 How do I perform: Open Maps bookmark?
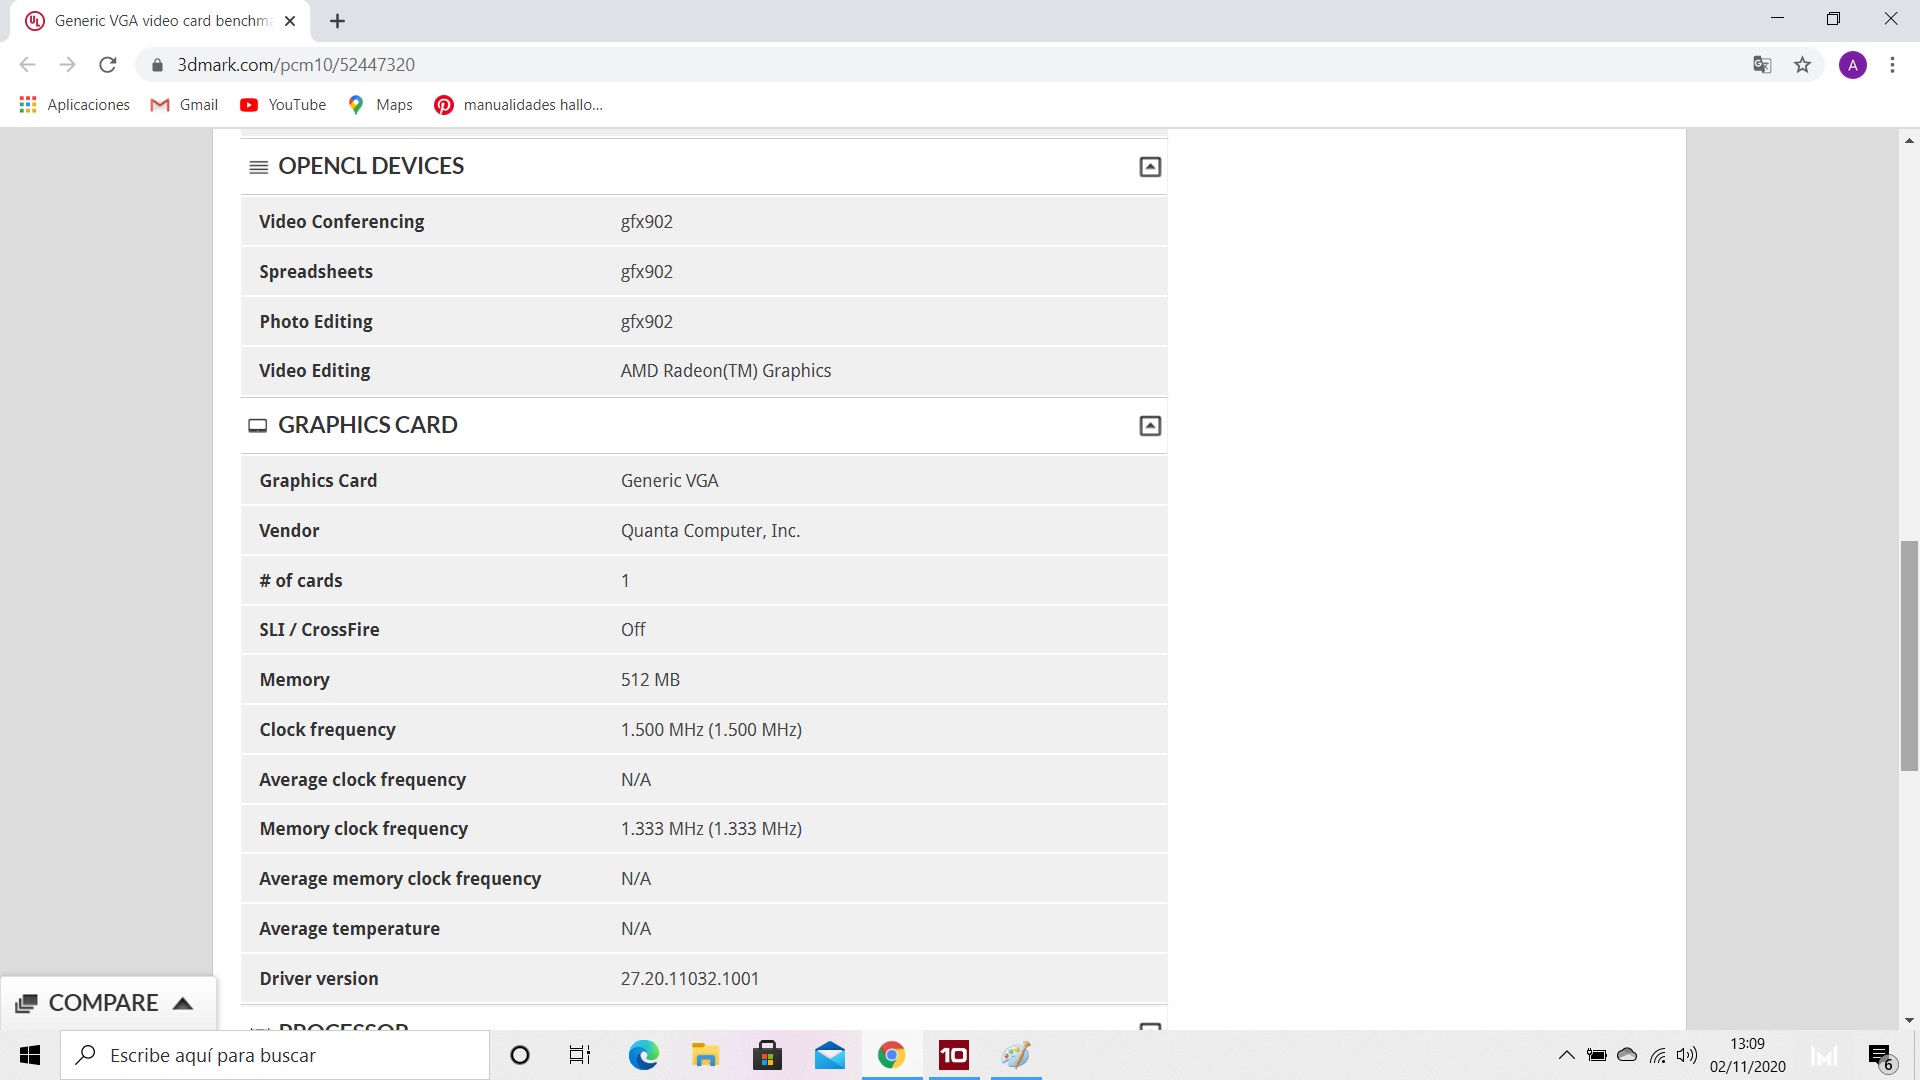pos(380,105)
